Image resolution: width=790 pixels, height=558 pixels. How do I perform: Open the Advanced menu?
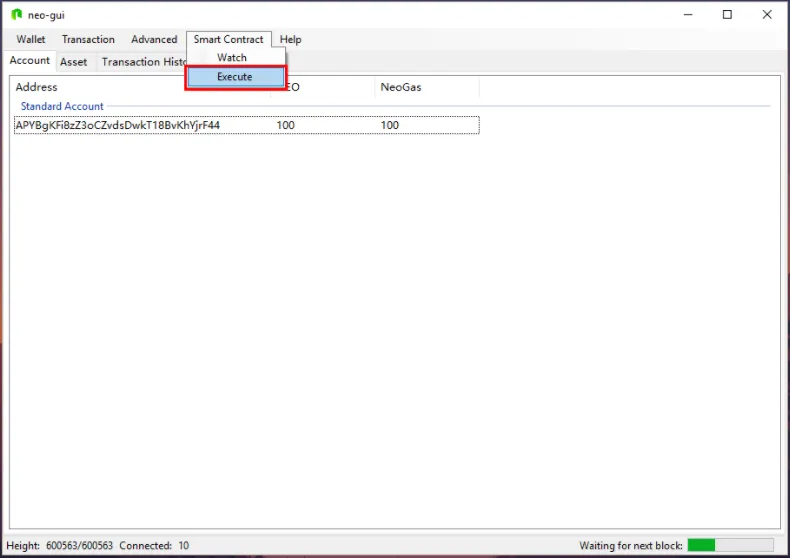pos(154,39)
